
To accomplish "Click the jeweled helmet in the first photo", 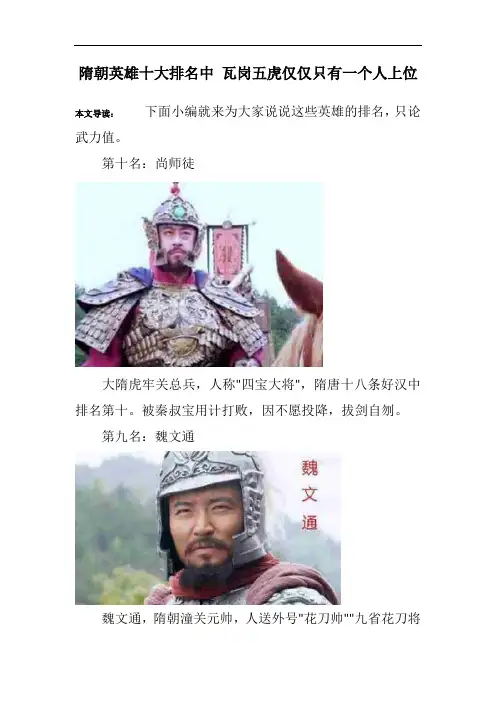I will 174,214.
